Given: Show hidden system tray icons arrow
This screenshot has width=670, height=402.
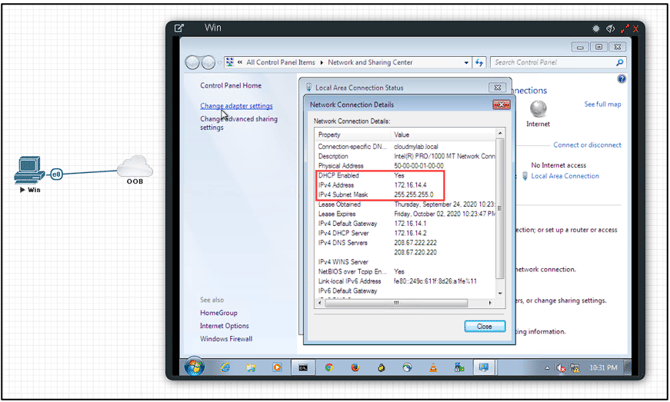Looking at the screenshot, I should coord(547,368).
